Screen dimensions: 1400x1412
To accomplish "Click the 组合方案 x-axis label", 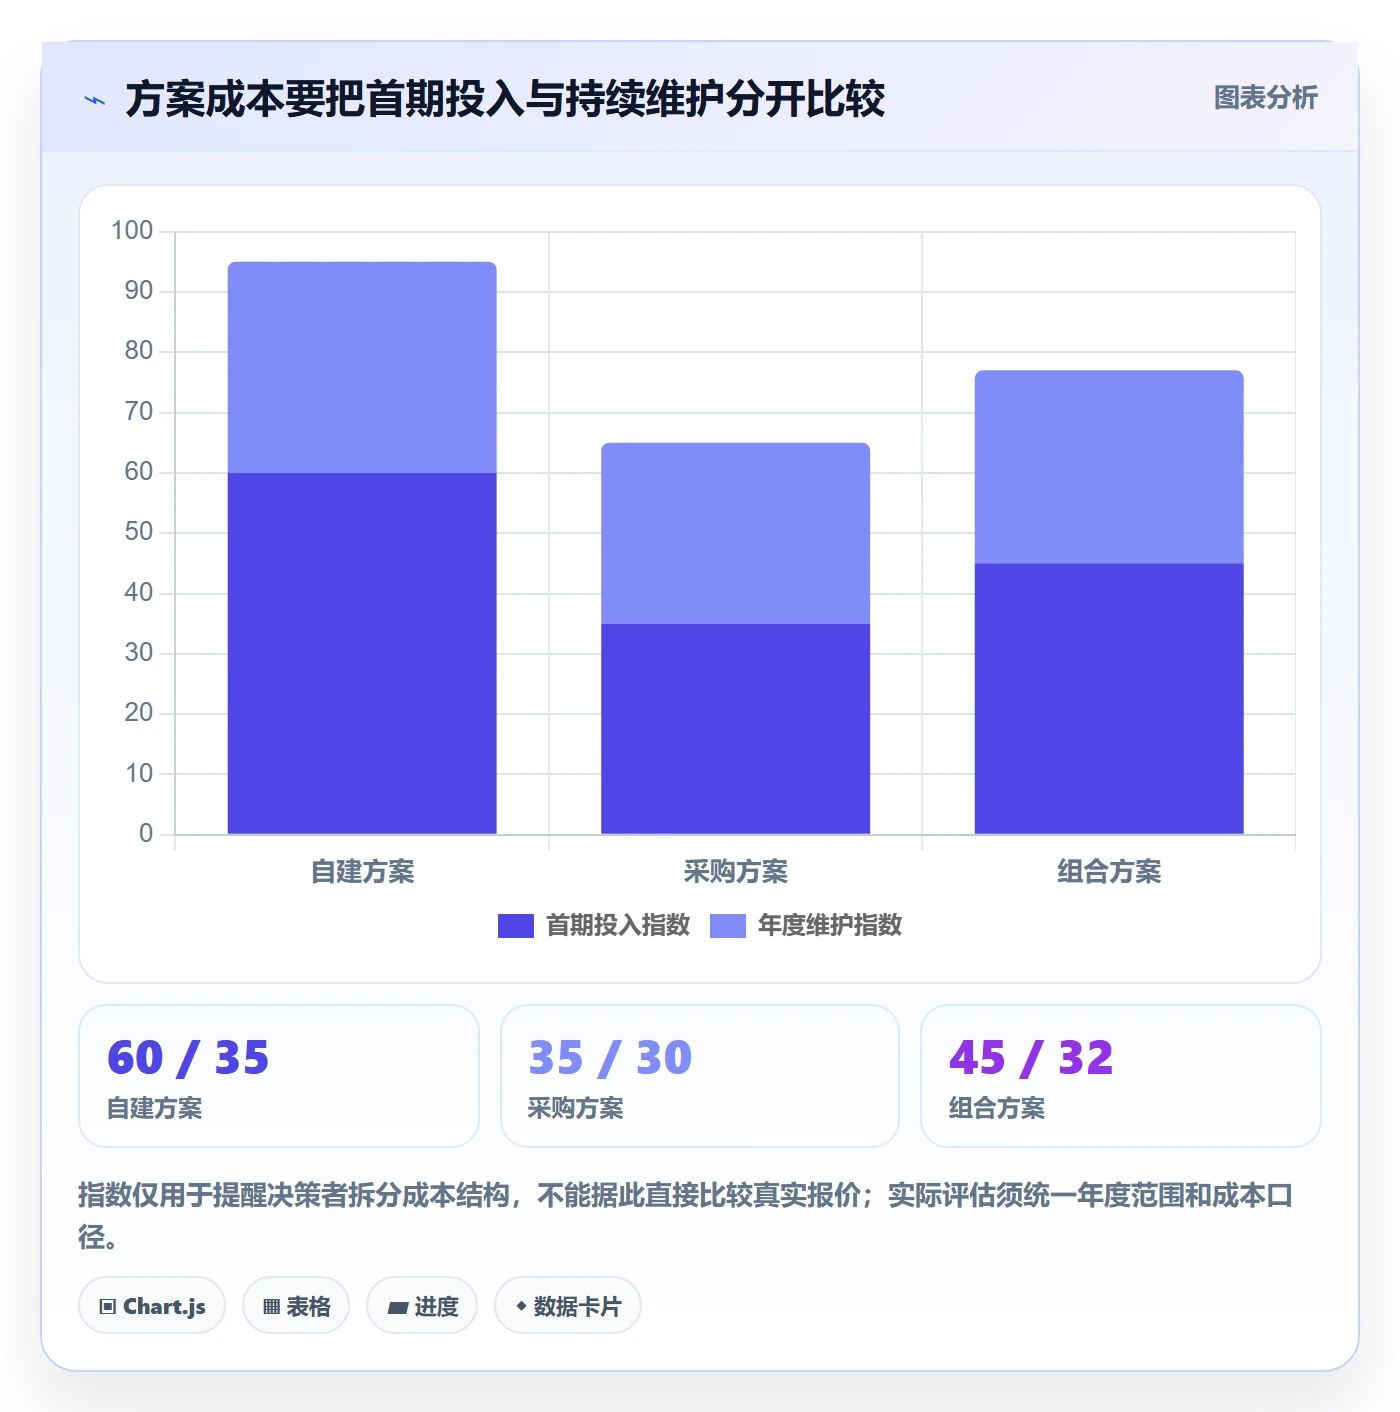I will [1109, 872].
